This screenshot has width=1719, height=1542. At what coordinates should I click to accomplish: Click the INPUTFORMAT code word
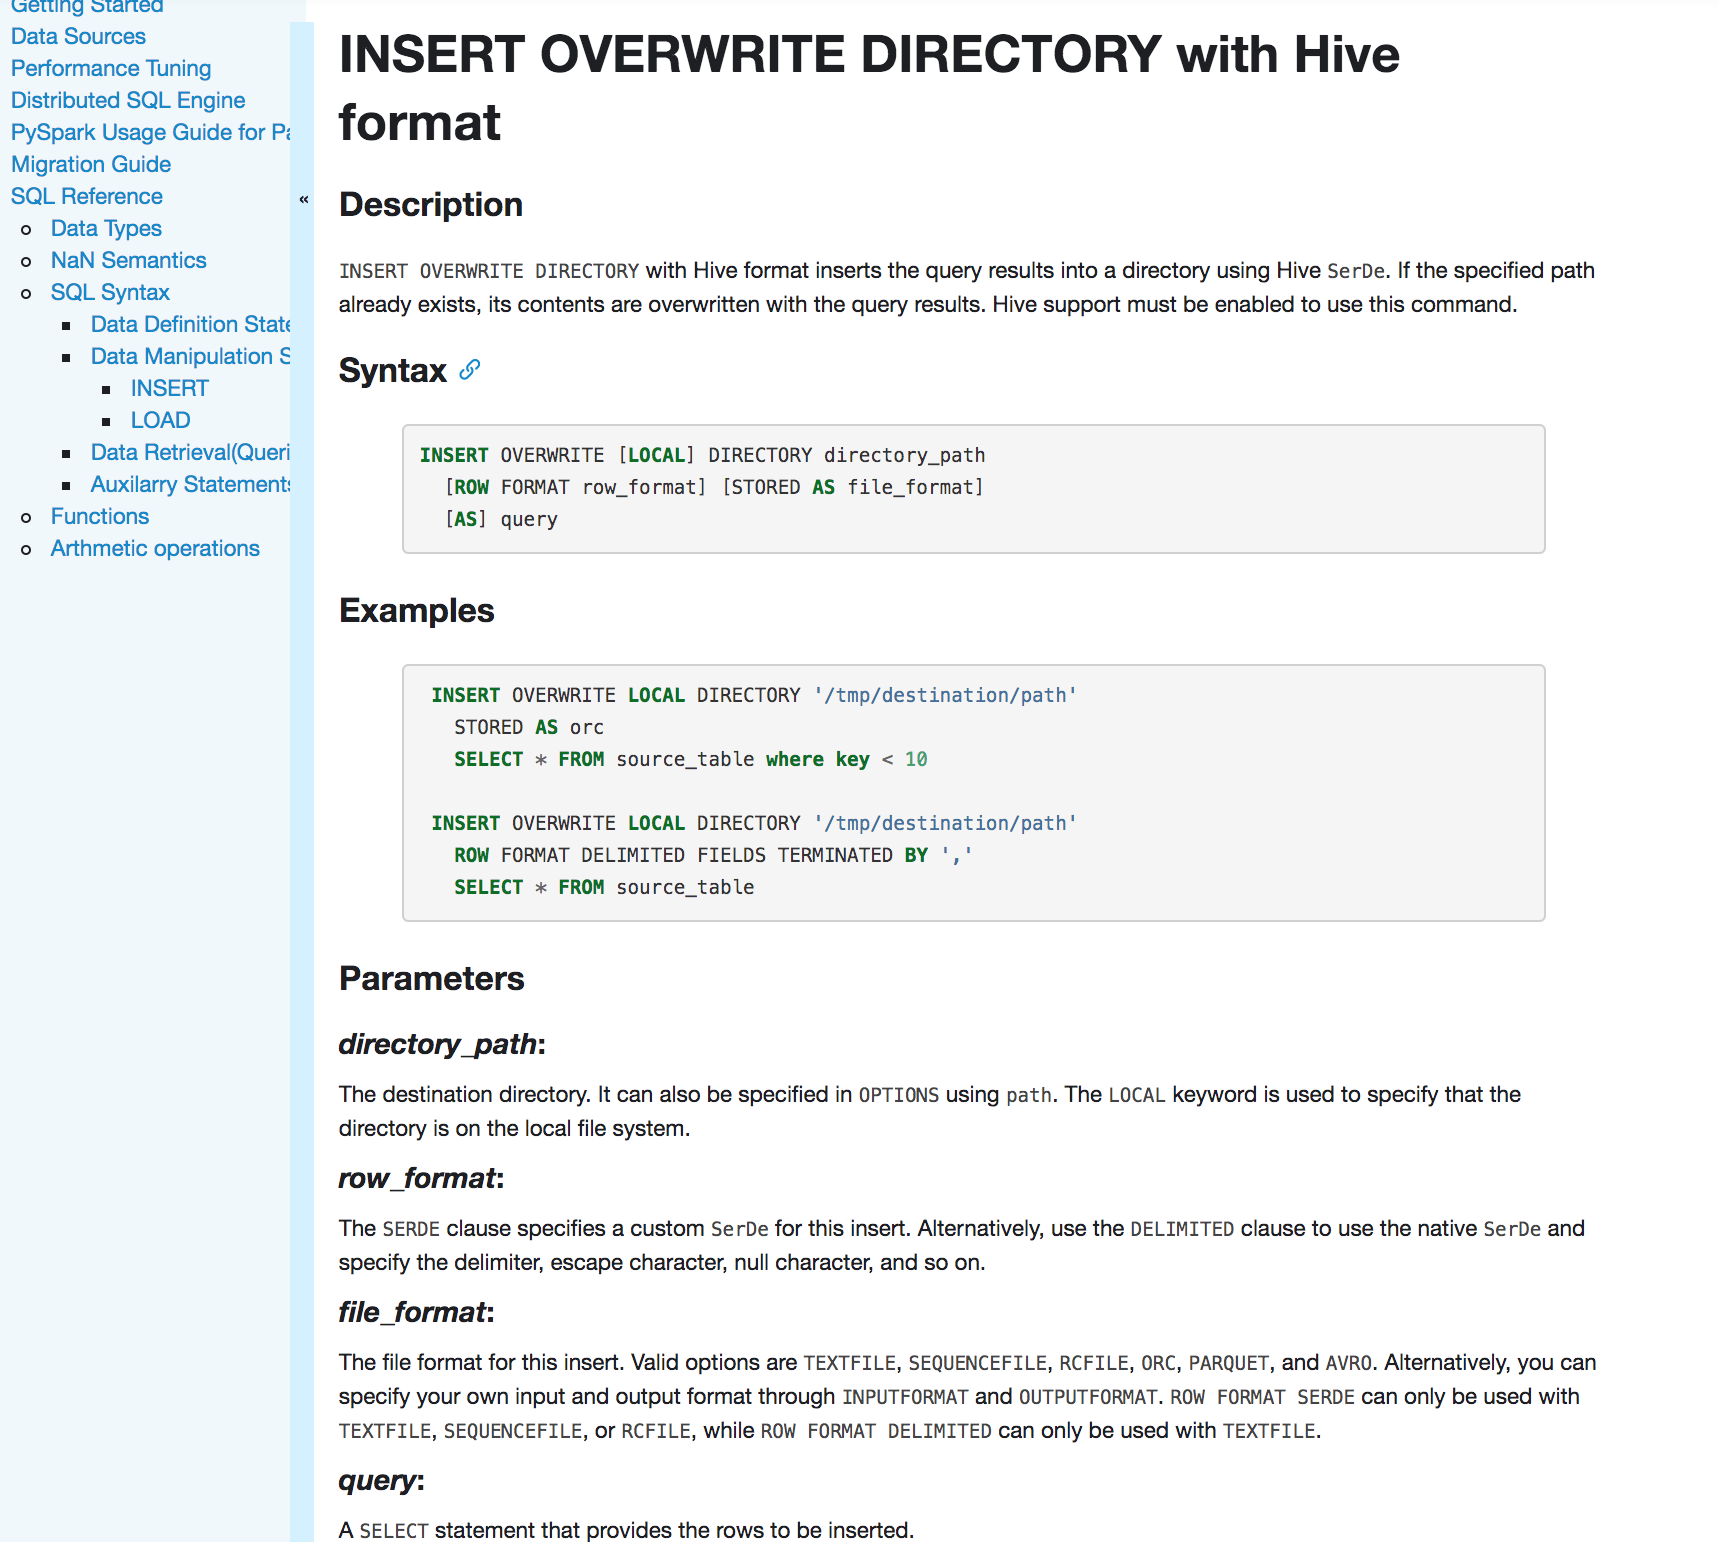[905, 1398]
